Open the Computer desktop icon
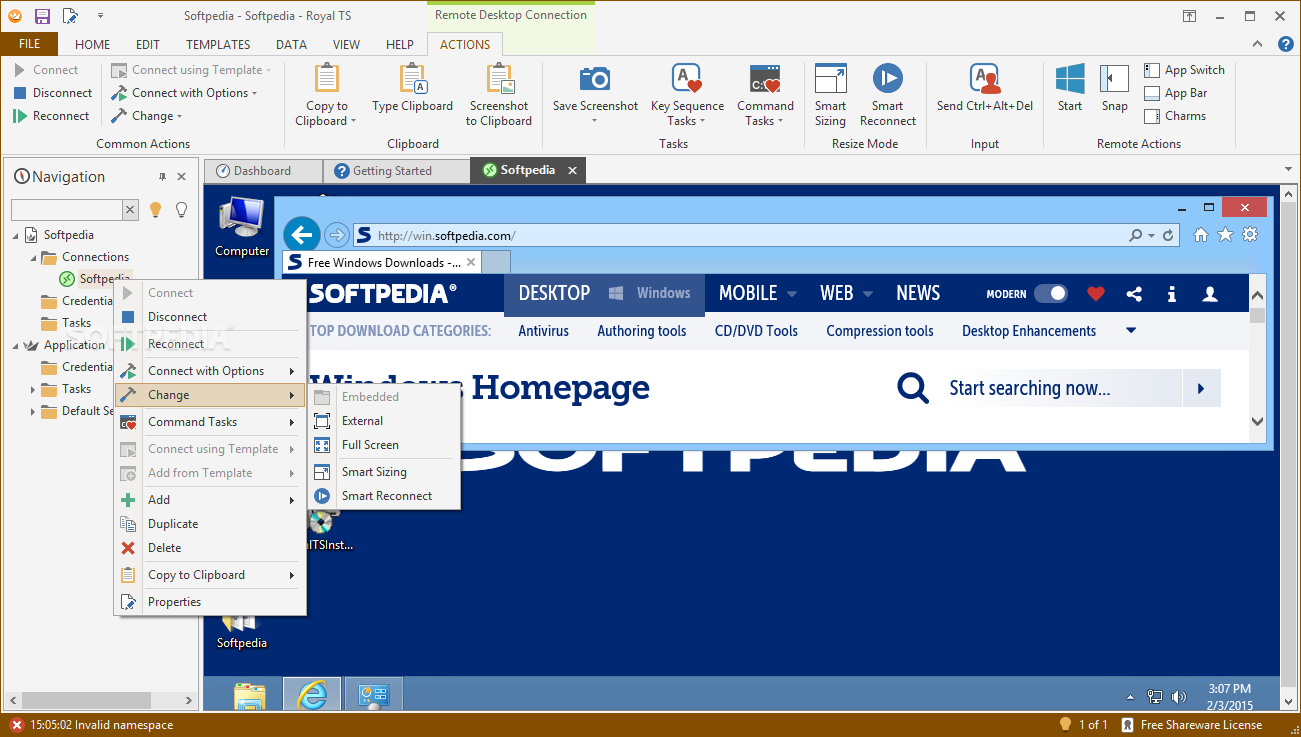1301x737 pixels. pyautogui.click(x=242, y=226)
